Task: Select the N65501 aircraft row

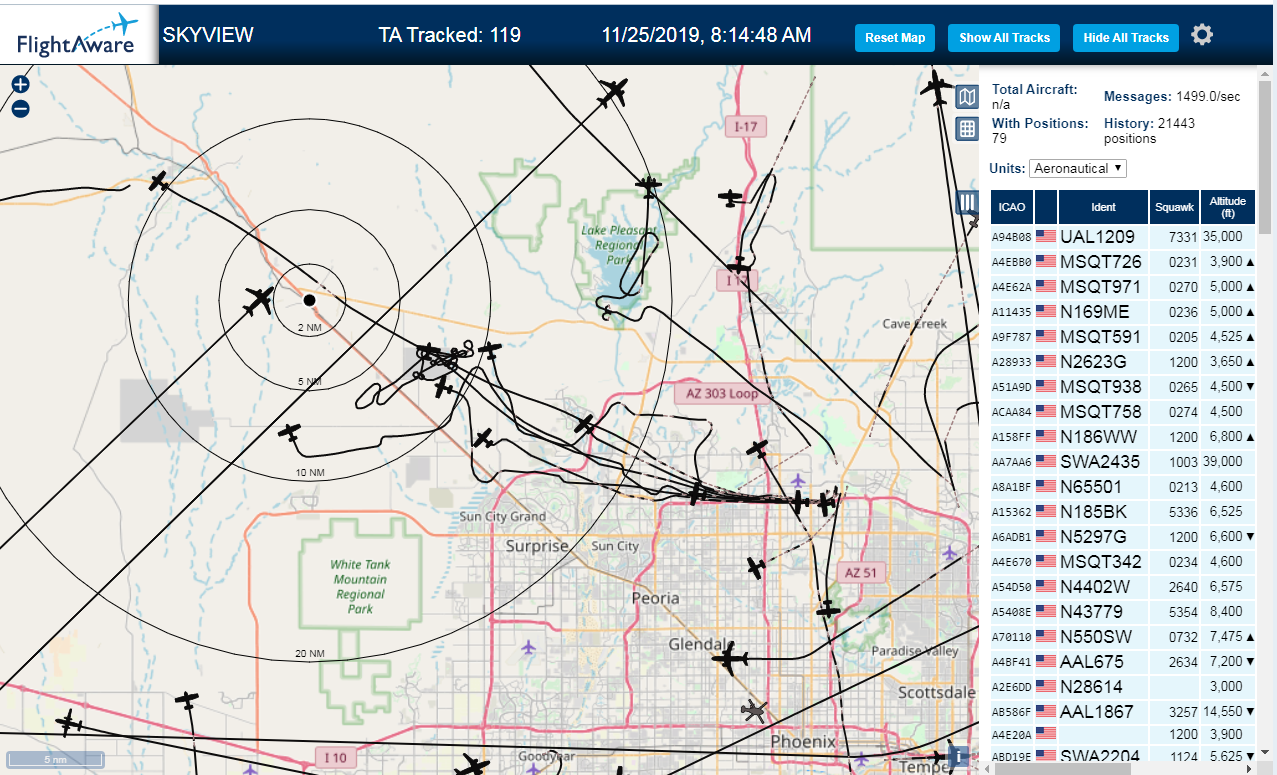Action: [1123, 487]
